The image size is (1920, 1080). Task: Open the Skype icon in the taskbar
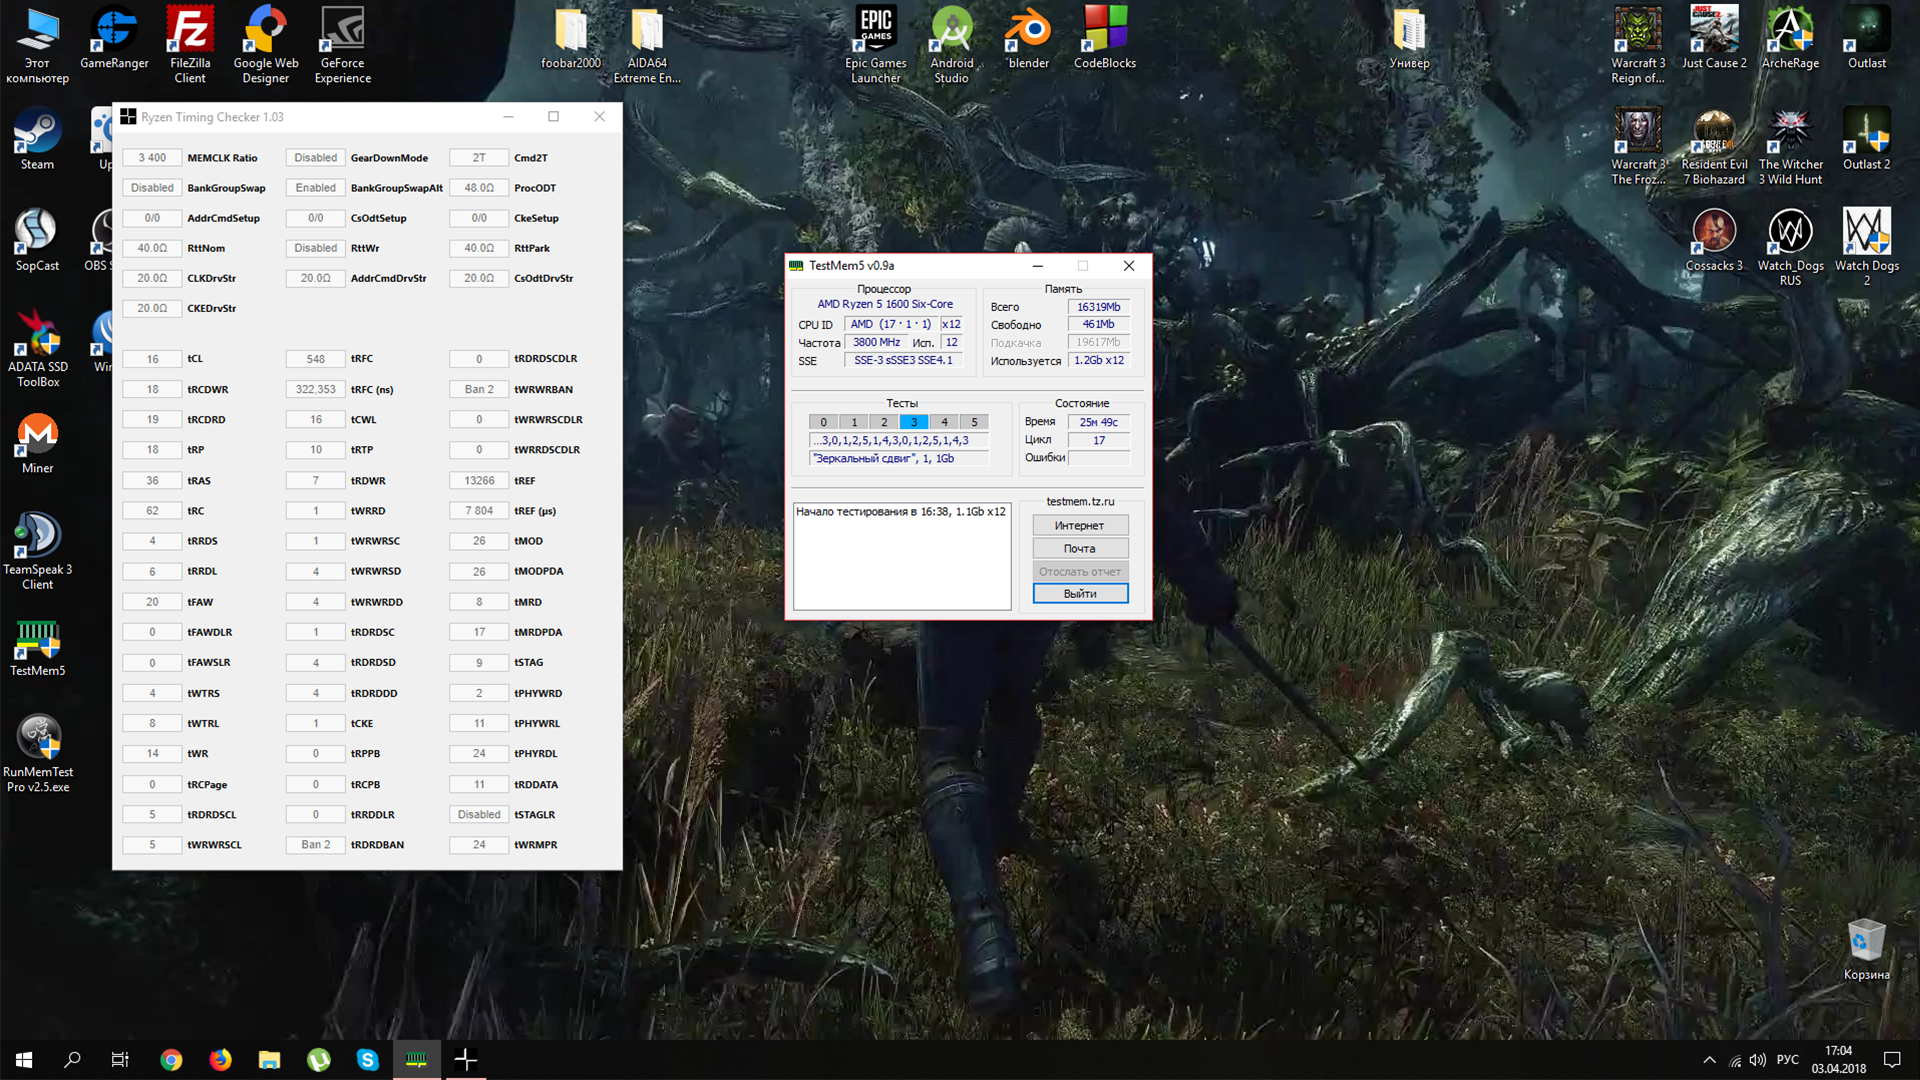click(x=368, y=1060)
